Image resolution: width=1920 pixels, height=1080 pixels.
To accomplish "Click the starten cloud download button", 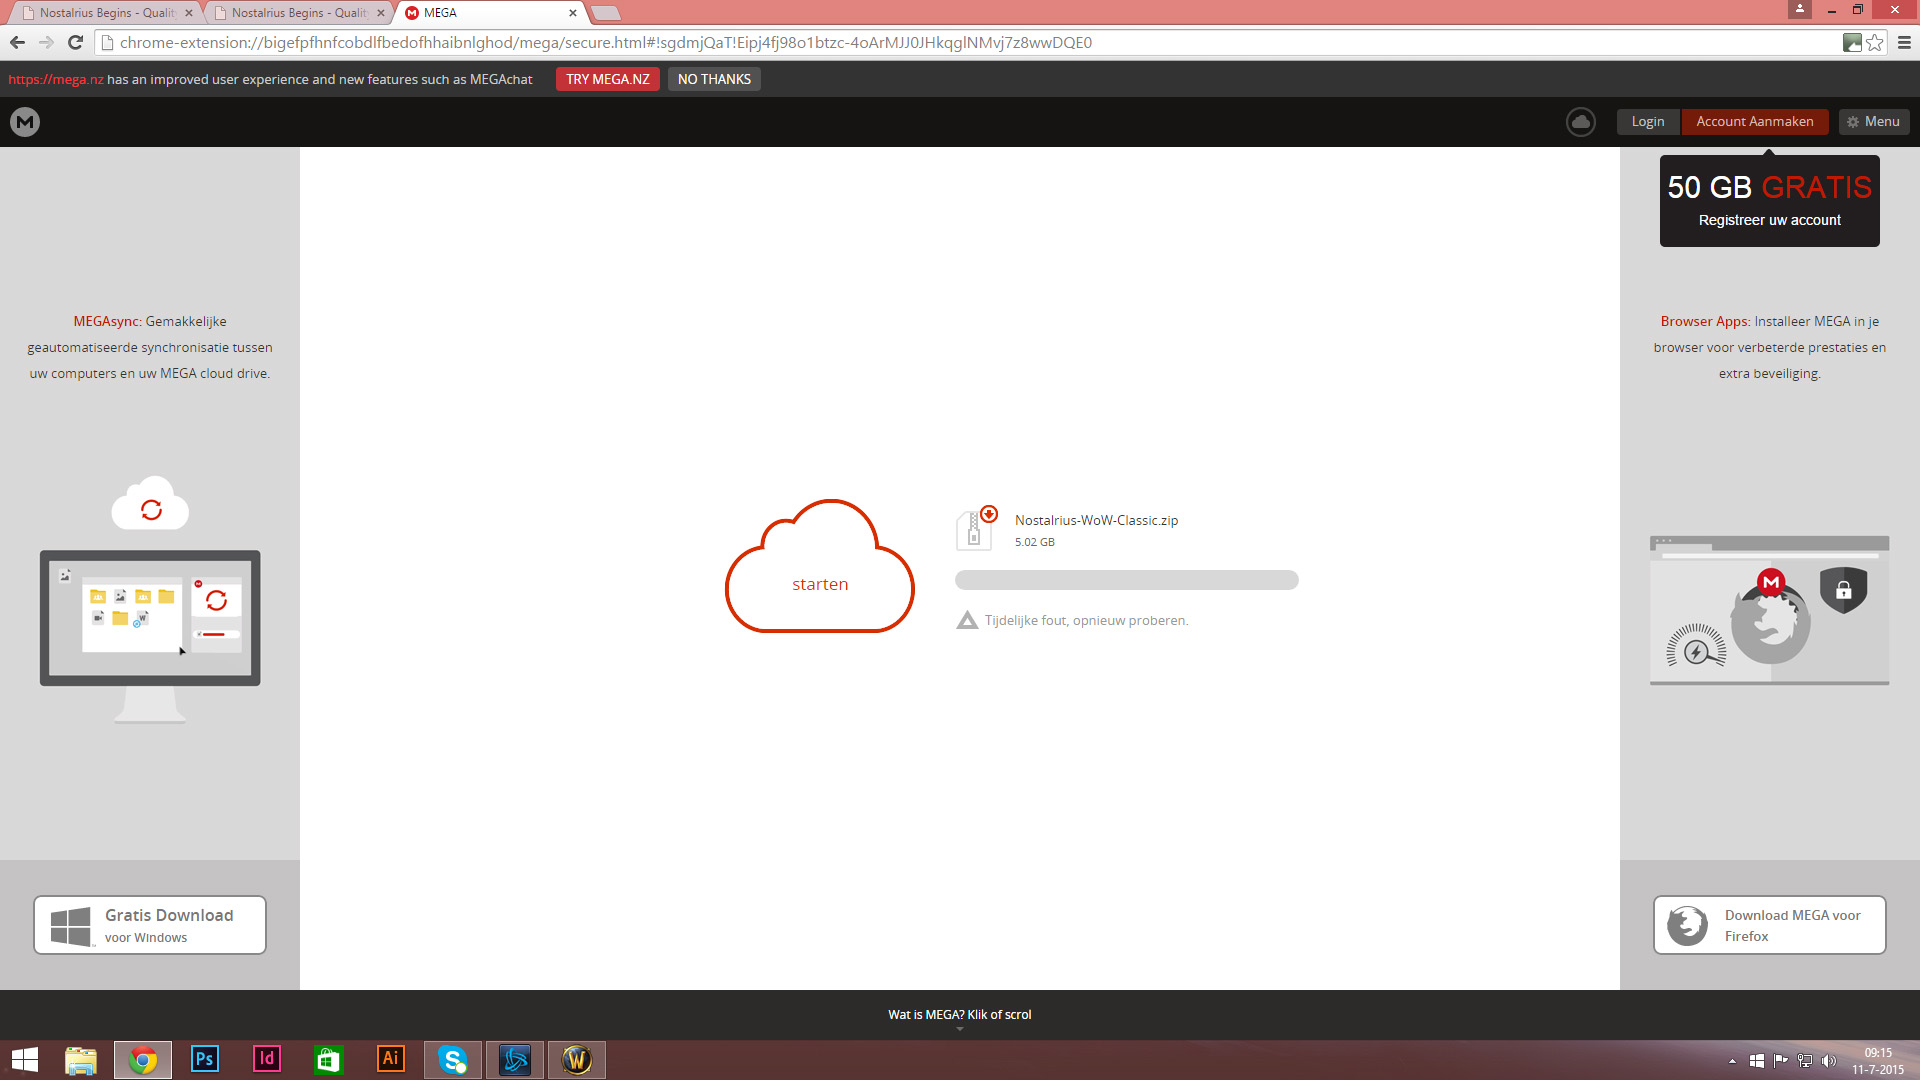I will pyautogui.click(x=820, y=566).
